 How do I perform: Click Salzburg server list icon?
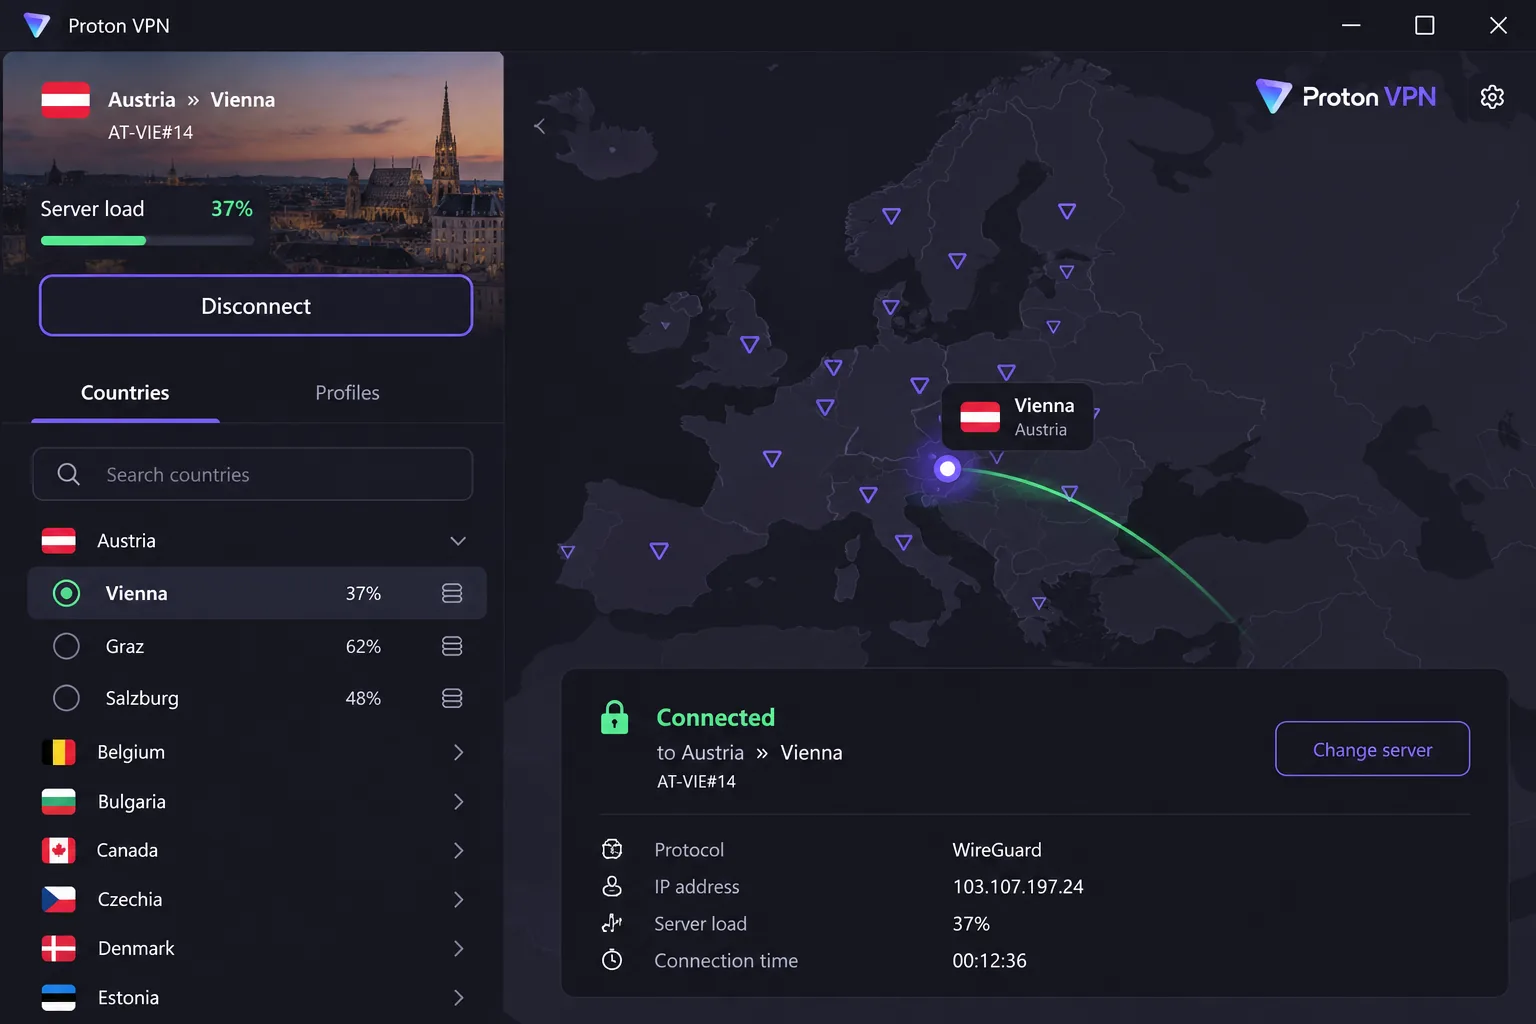click(x=452, y=698)
